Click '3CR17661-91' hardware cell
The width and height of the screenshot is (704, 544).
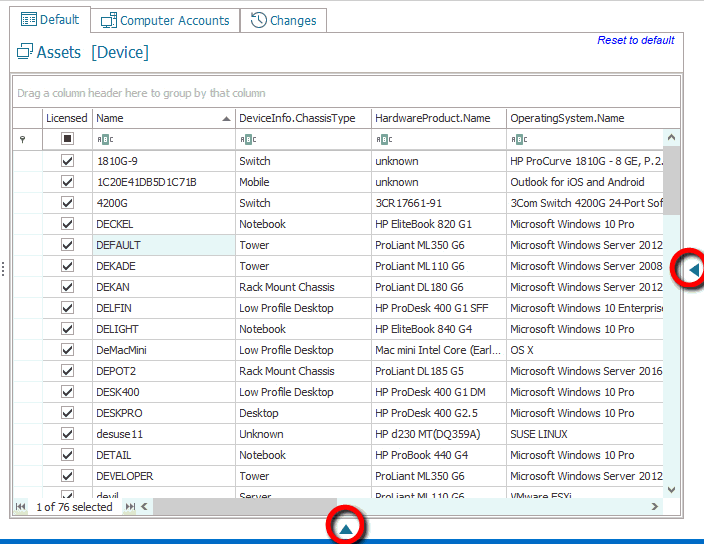coord(439,203)
